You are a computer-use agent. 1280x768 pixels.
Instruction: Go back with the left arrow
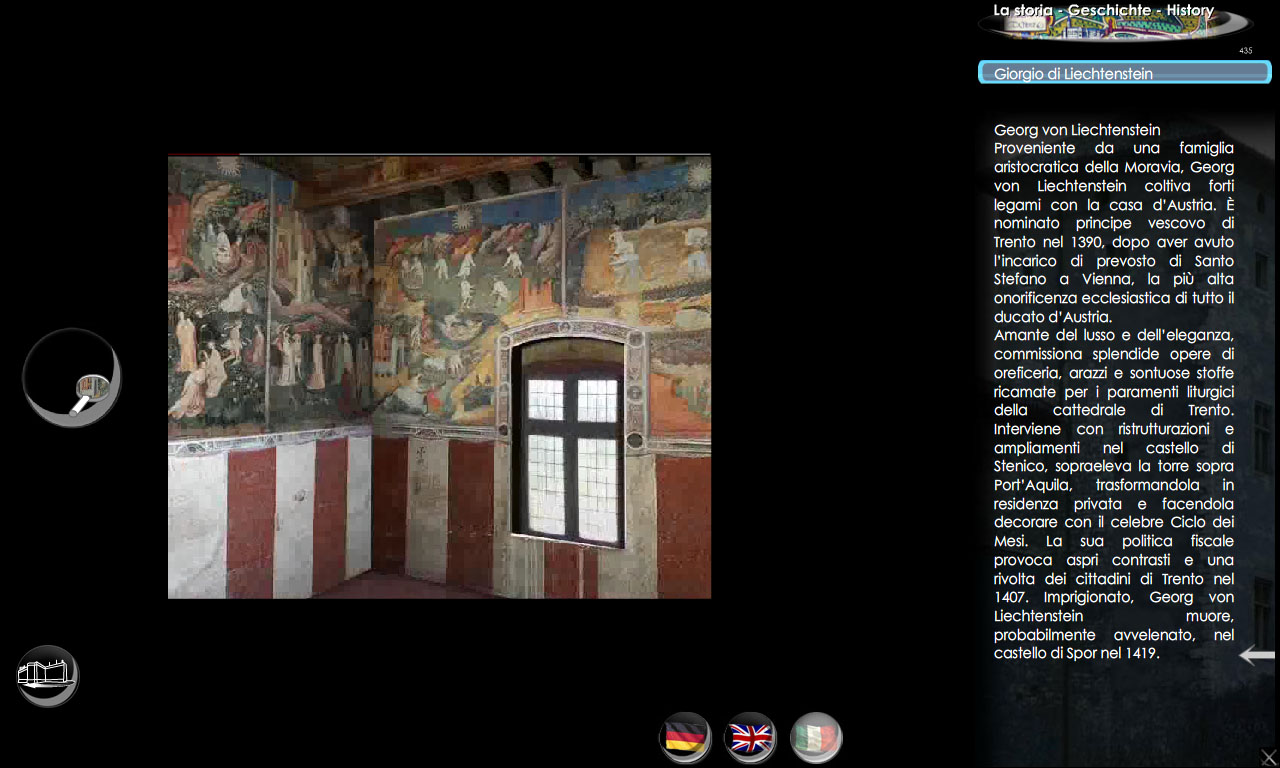[1257, 656]
